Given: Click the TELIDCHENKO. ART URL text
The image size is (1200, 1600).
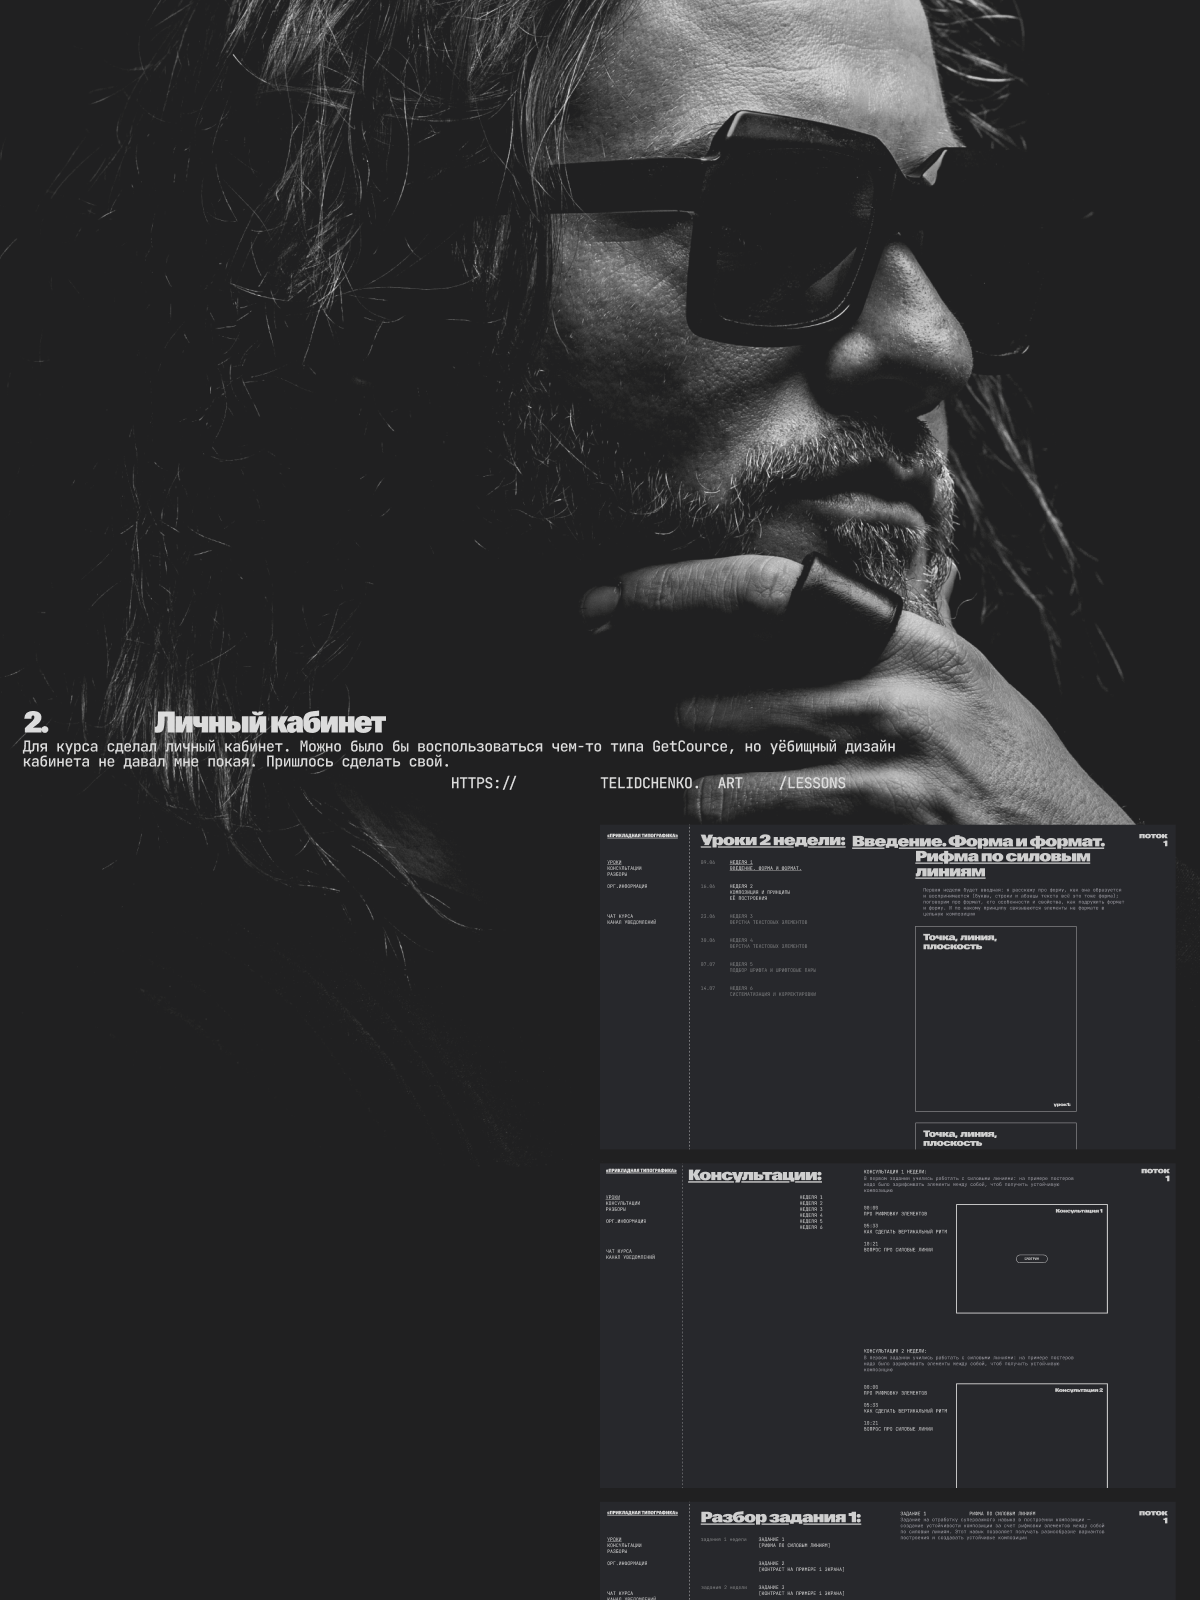Looking at the screenshot, I should [671, 783].
